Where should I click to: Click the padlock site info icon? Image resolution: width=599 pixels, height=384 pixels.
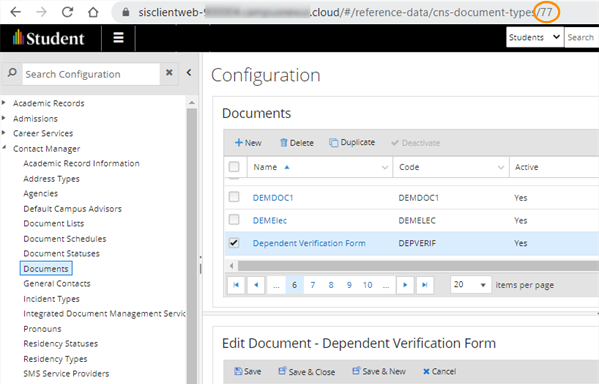pos(126,13)
